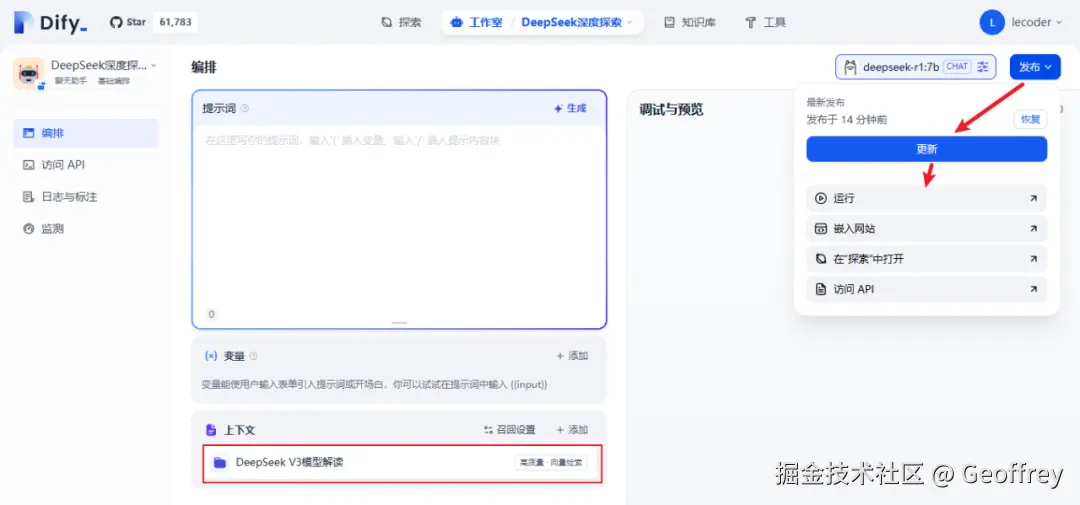Viewport: 1080px width, 505px height.
Task: Click the blue 更新 update button
Action: [926, 149]
